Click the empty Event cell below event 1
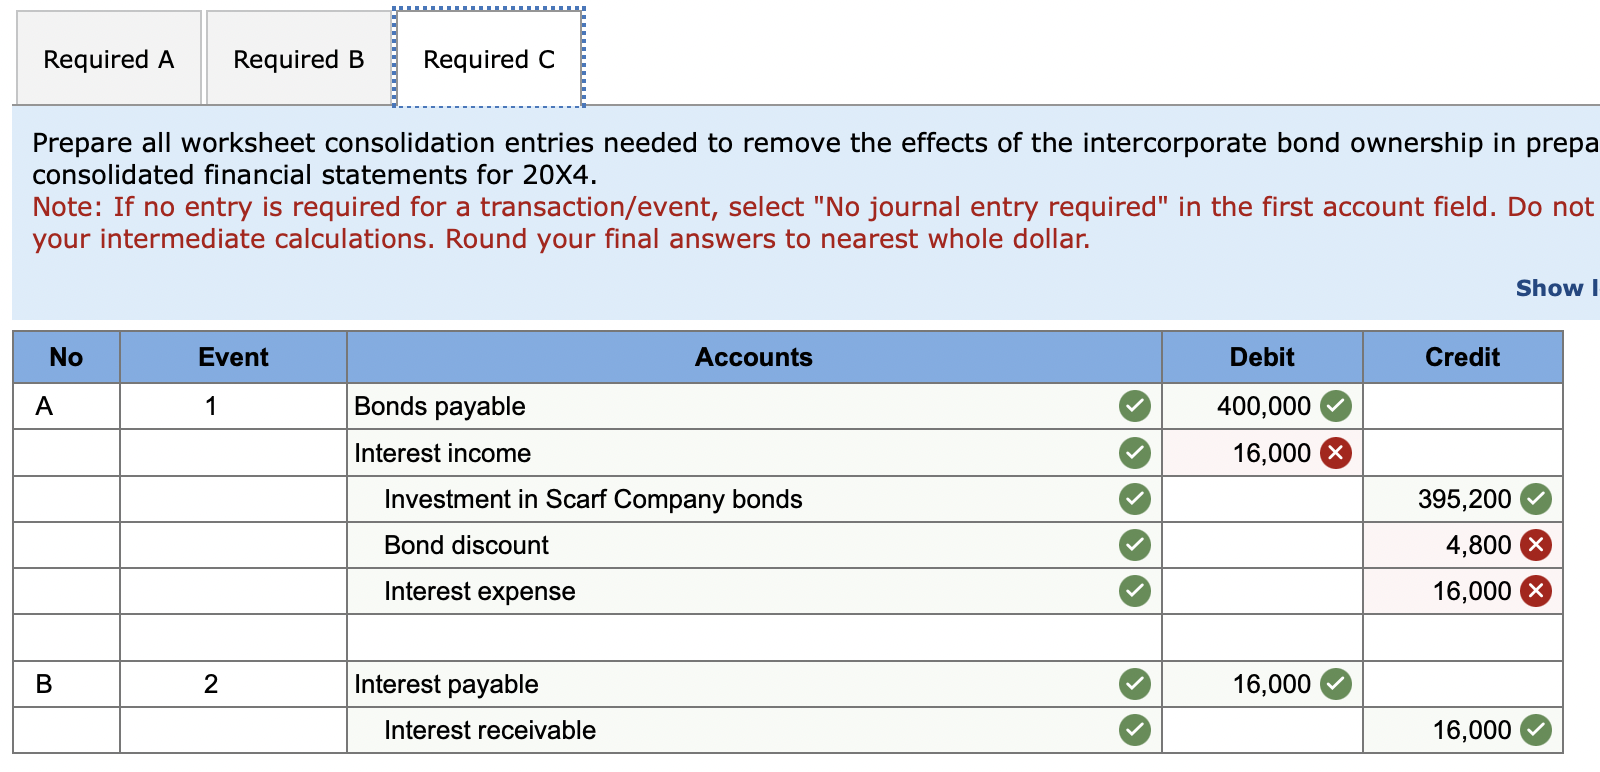 point(232,452)
